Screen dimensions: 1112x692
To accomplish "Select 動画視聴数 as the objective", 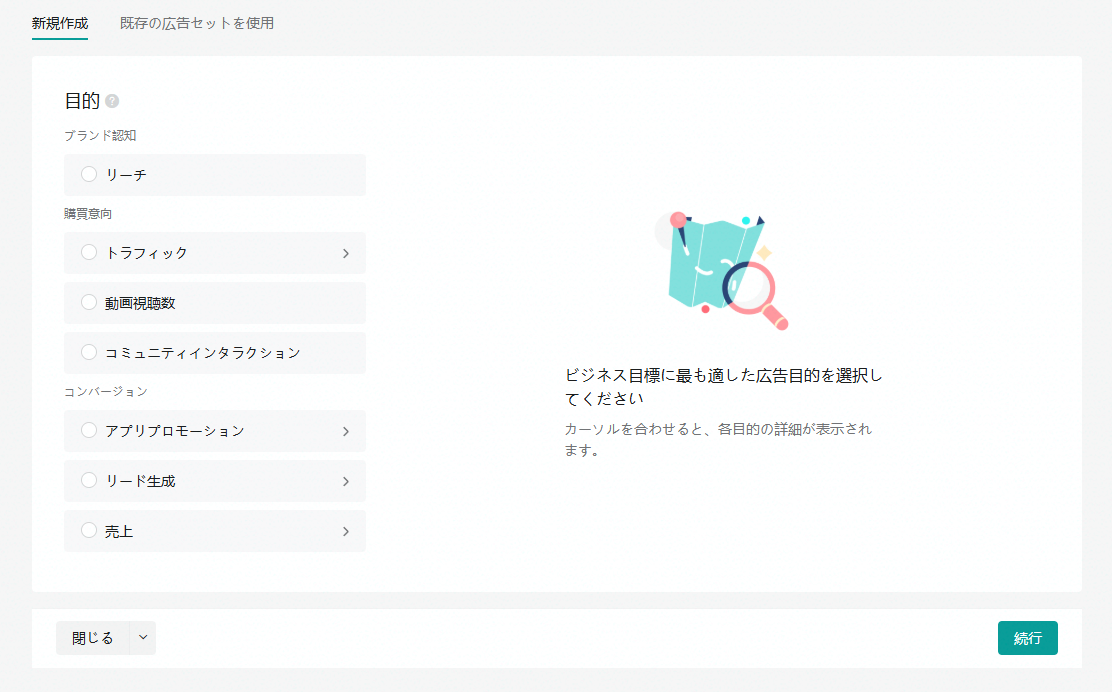I will tap(89, 302).
